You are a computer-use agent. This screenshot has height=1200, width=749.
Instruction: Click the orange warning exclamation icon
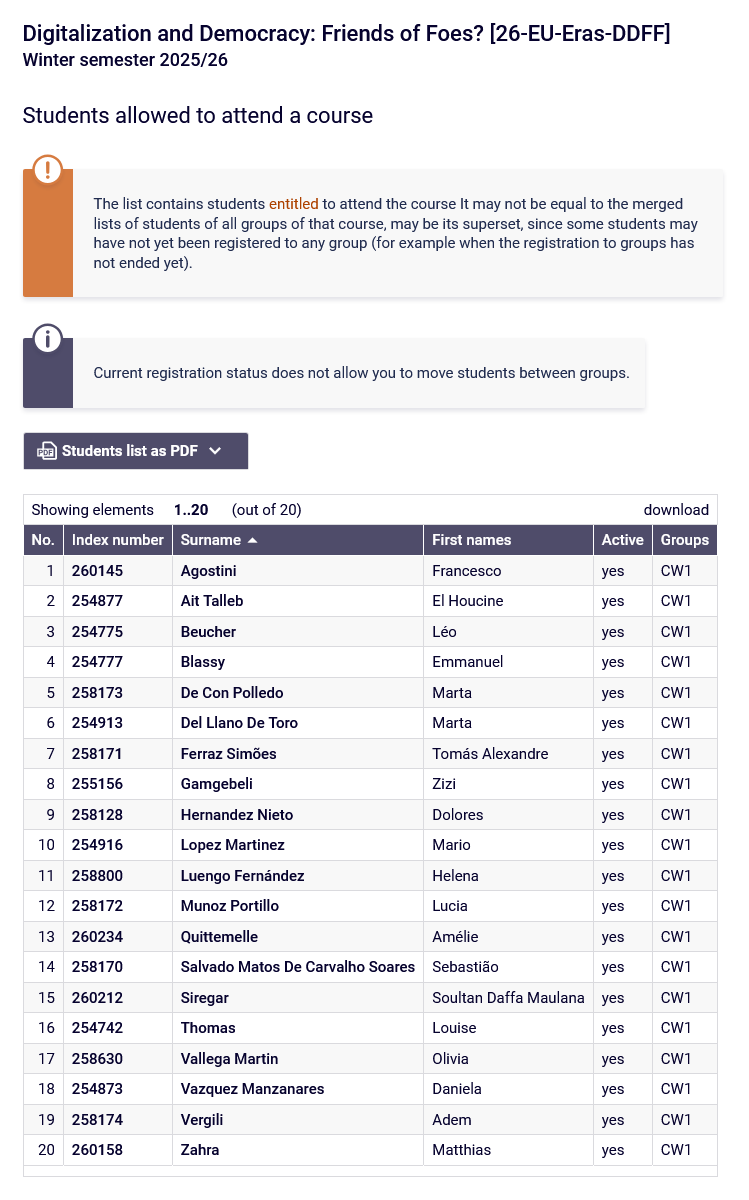click(x=48, y=170)
